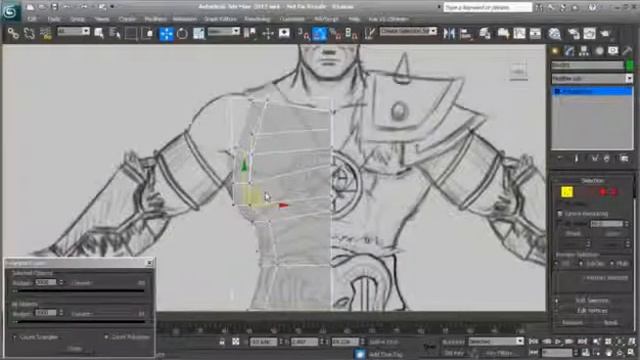Screen dimensions: 640x360
Task: Open the Graph Editors menu
Action: coord(220,19)
